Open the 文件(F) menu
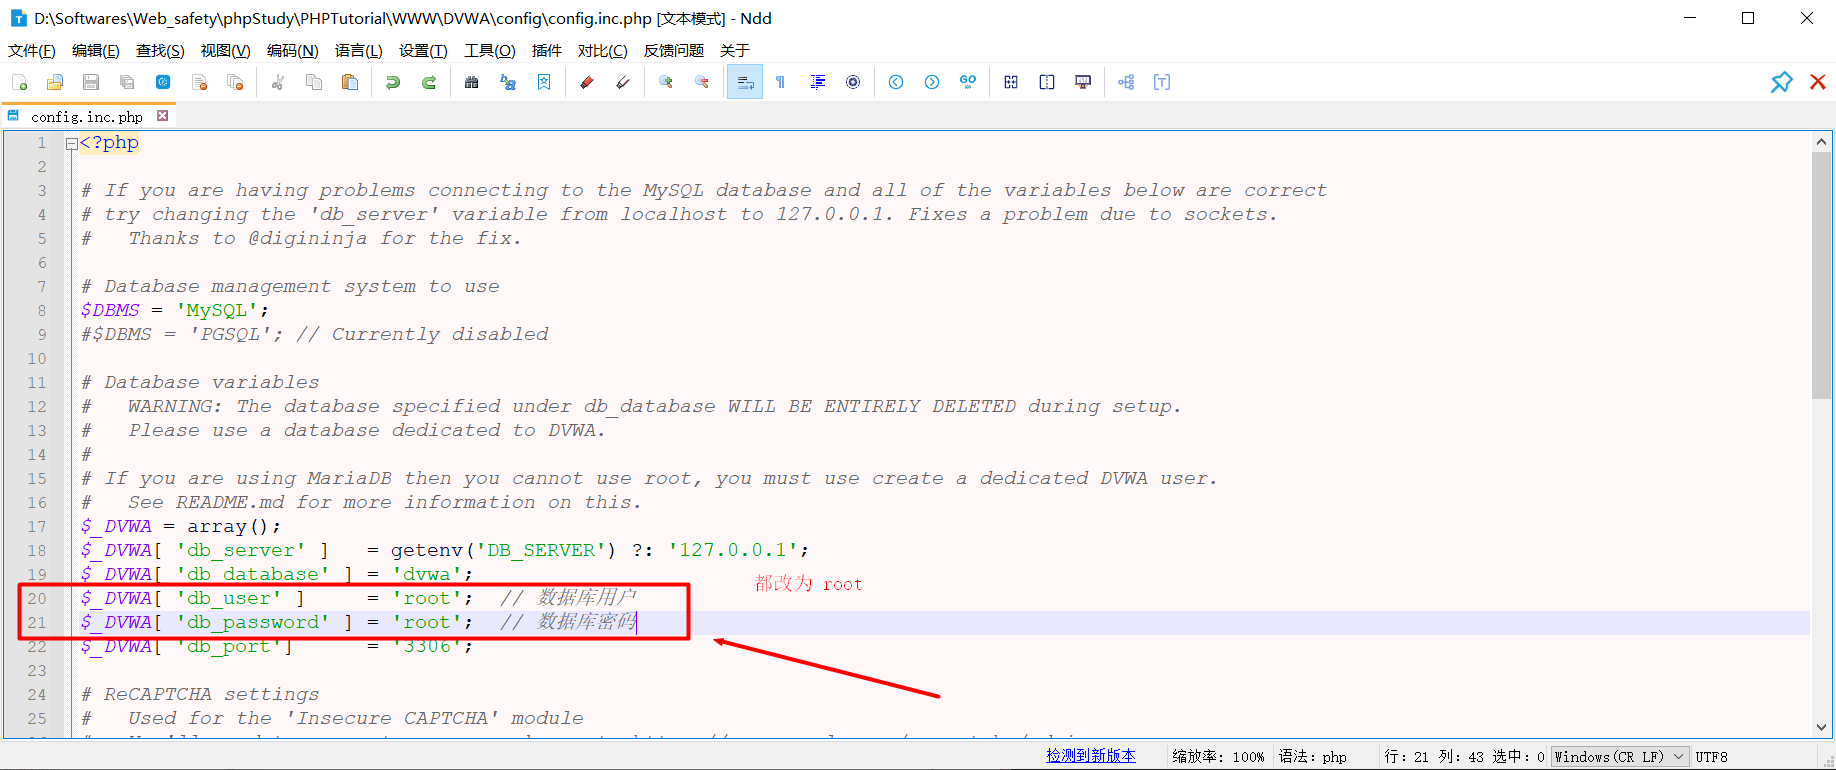The height and width of the screenshot is (770, 1836). 32,50
